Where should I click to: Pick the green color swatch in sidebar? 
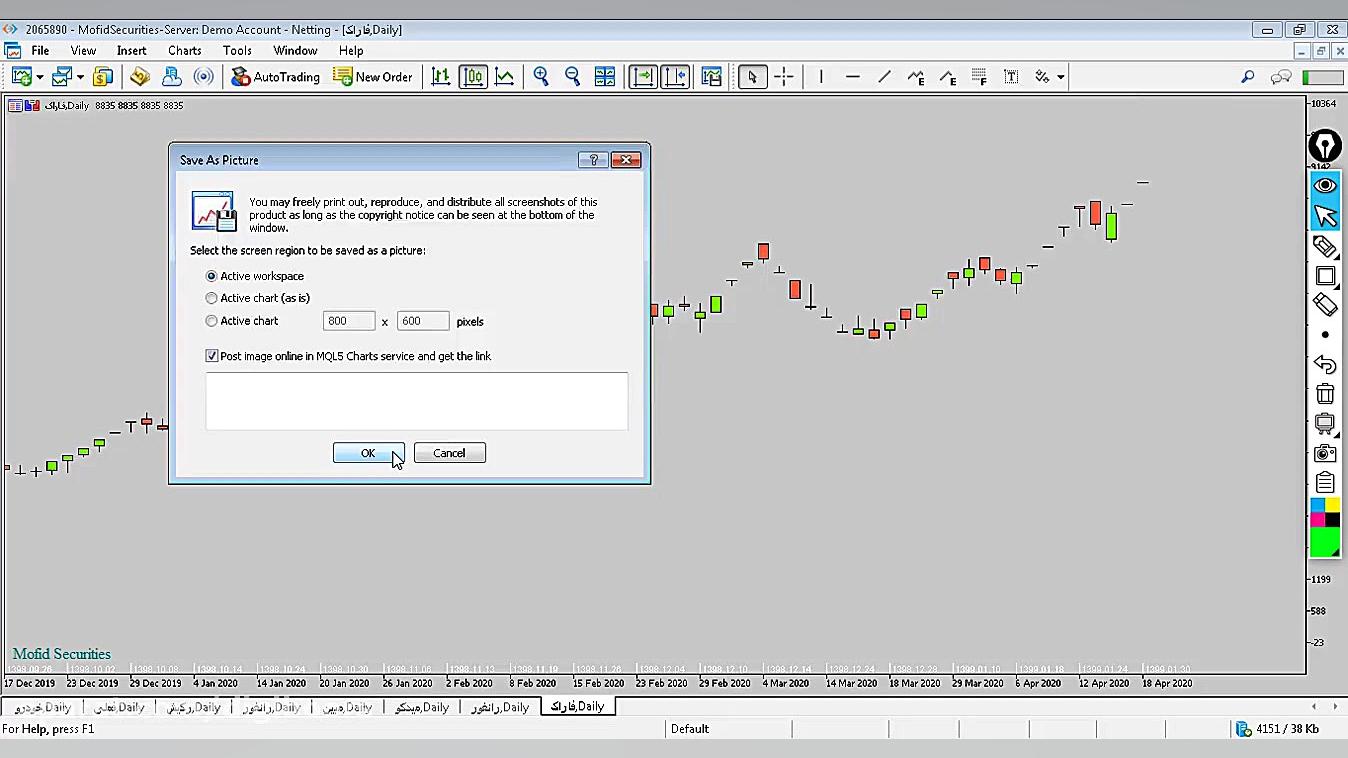[x=1324, y=542]
